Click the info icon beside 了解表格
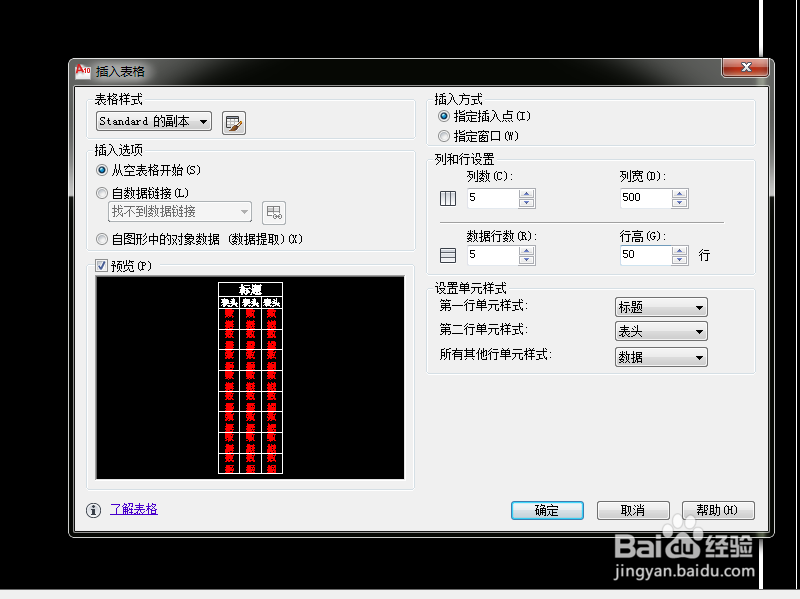Image resolution: width=800 pixels, height=599 pixels. pos(93,510)
